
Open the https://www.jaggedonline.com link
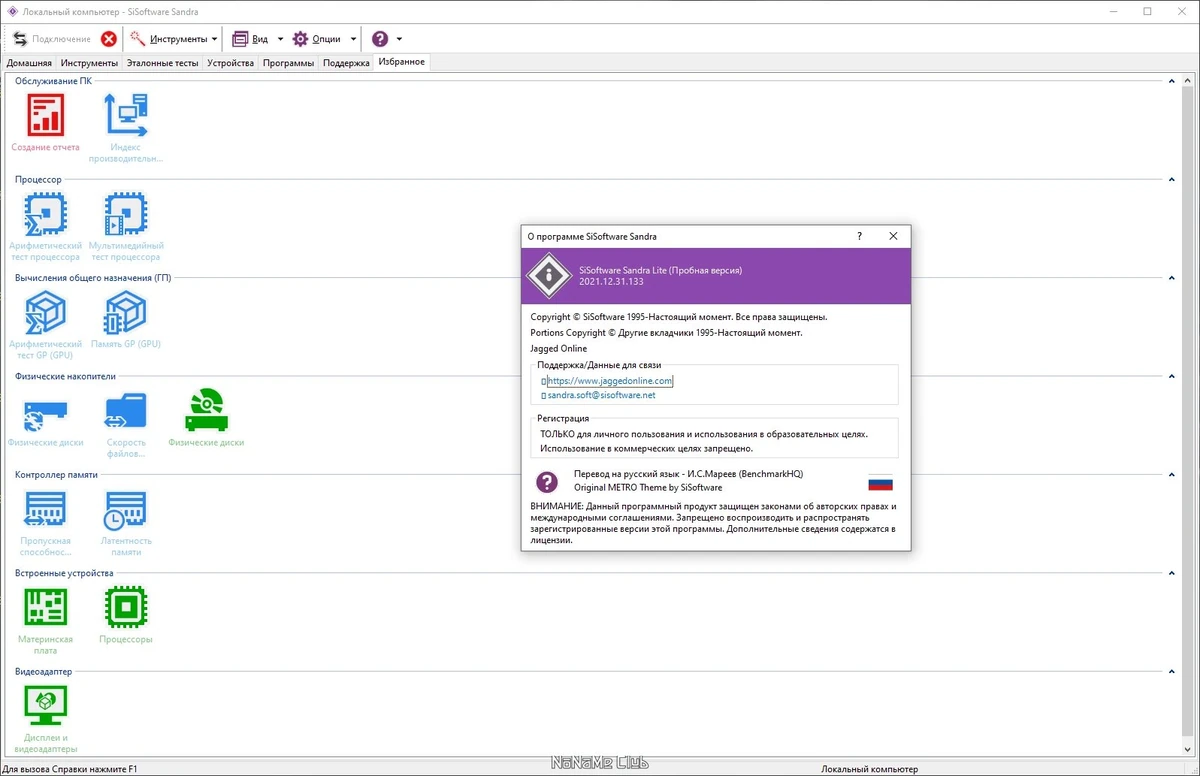pos(610,381)
